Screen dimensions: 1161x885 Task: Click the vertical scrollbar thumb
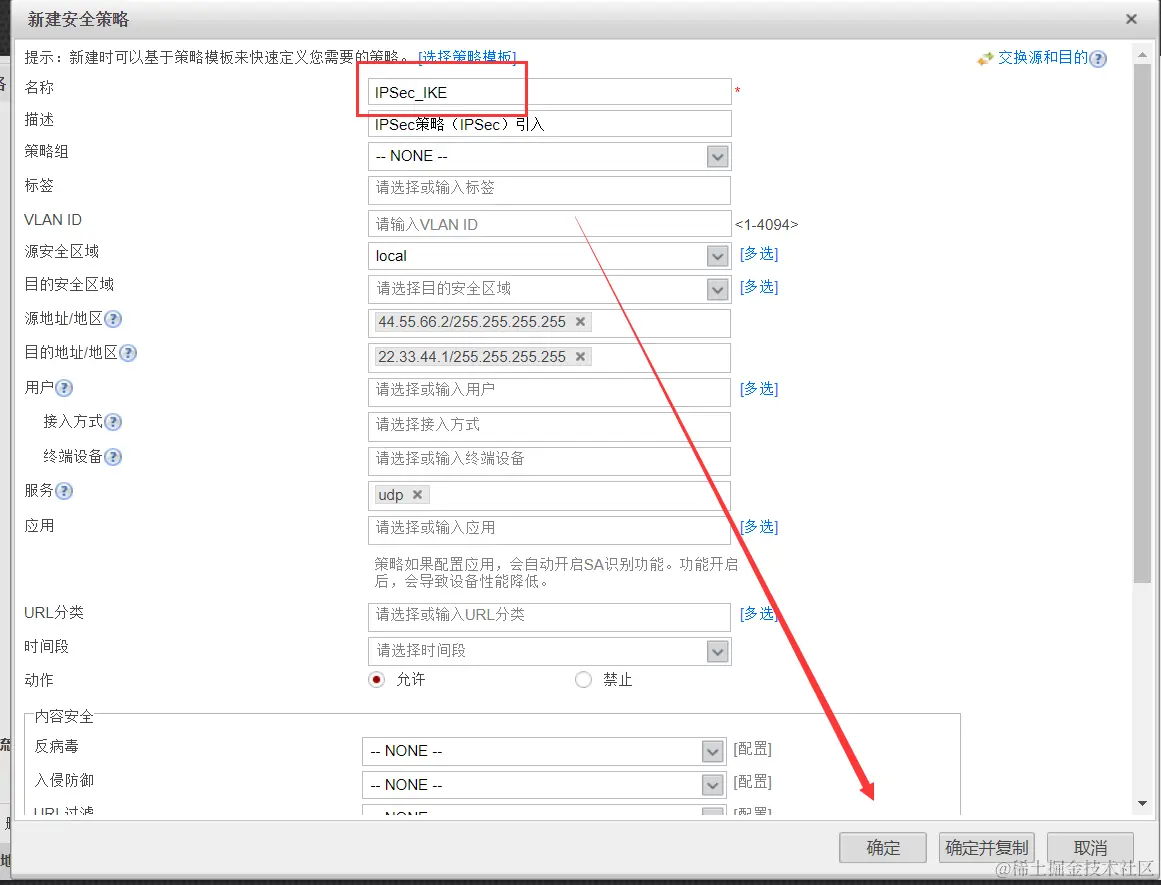(1142, 323)
